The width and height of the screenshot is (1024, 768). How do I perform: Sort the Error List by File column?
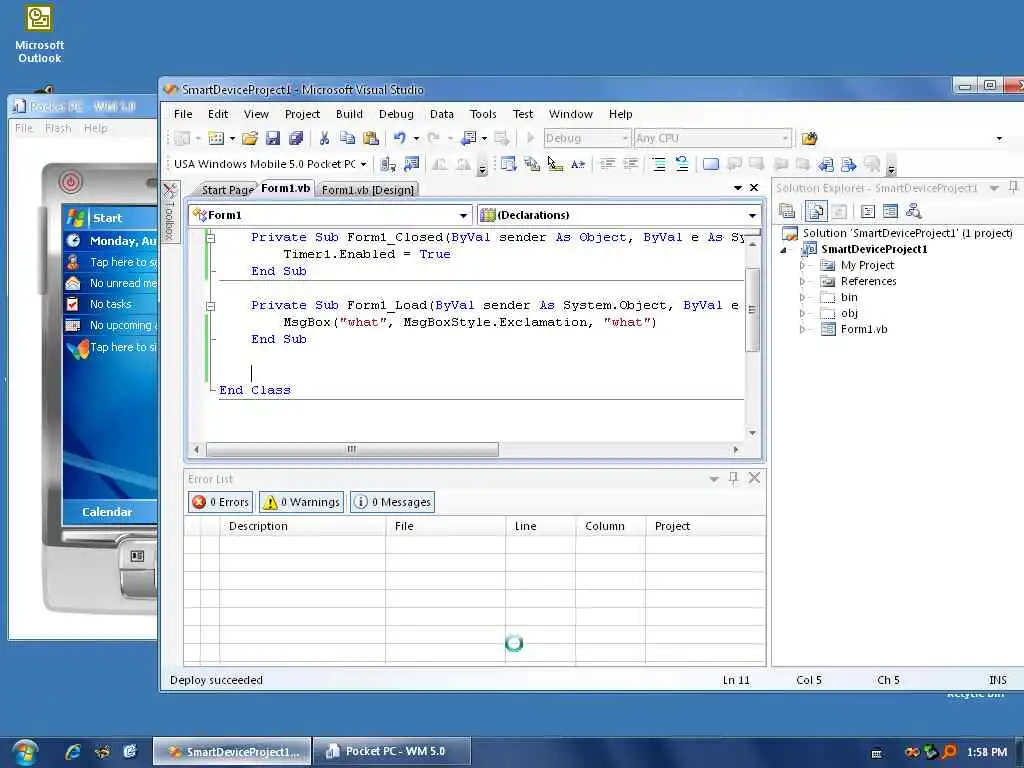point(445,526)
